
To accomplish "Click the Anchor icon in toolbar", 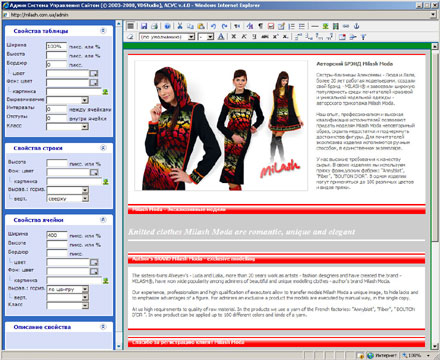I will pyautogui.click(x=356, y=26).
